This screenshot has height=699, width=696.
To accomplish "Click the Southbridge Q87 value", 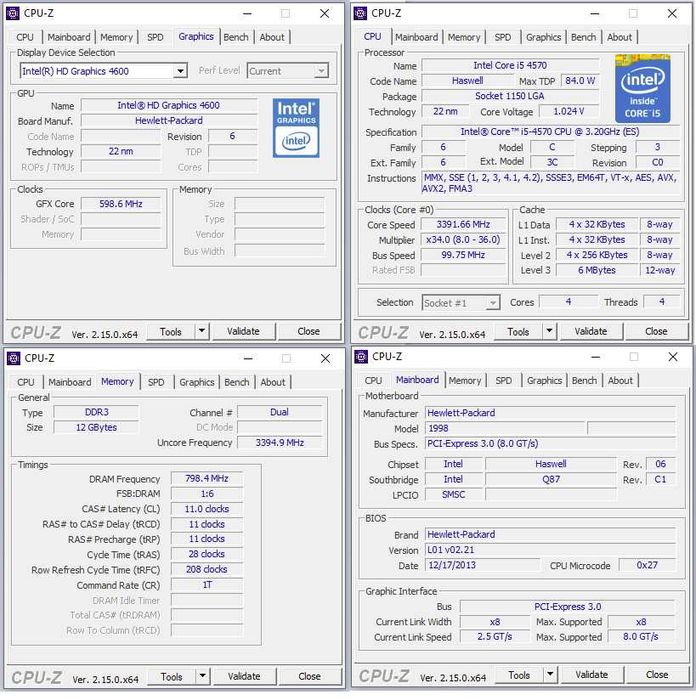I will click(x=551, y=479).
